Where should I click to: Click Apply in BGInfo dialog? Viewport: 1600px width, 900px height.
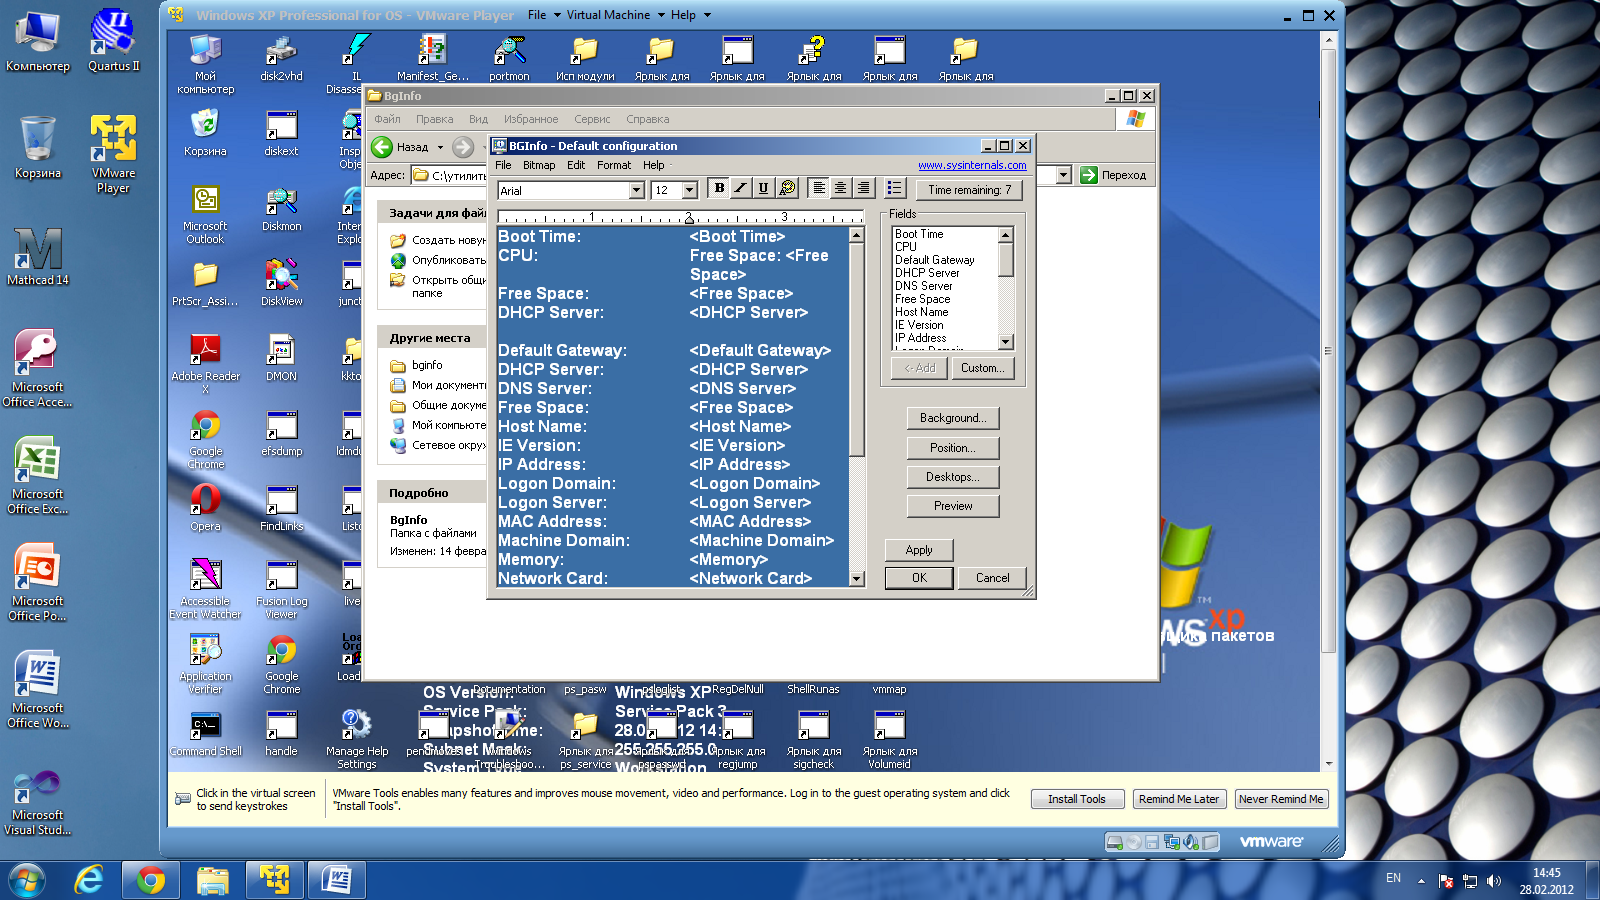tap(919, 550)
